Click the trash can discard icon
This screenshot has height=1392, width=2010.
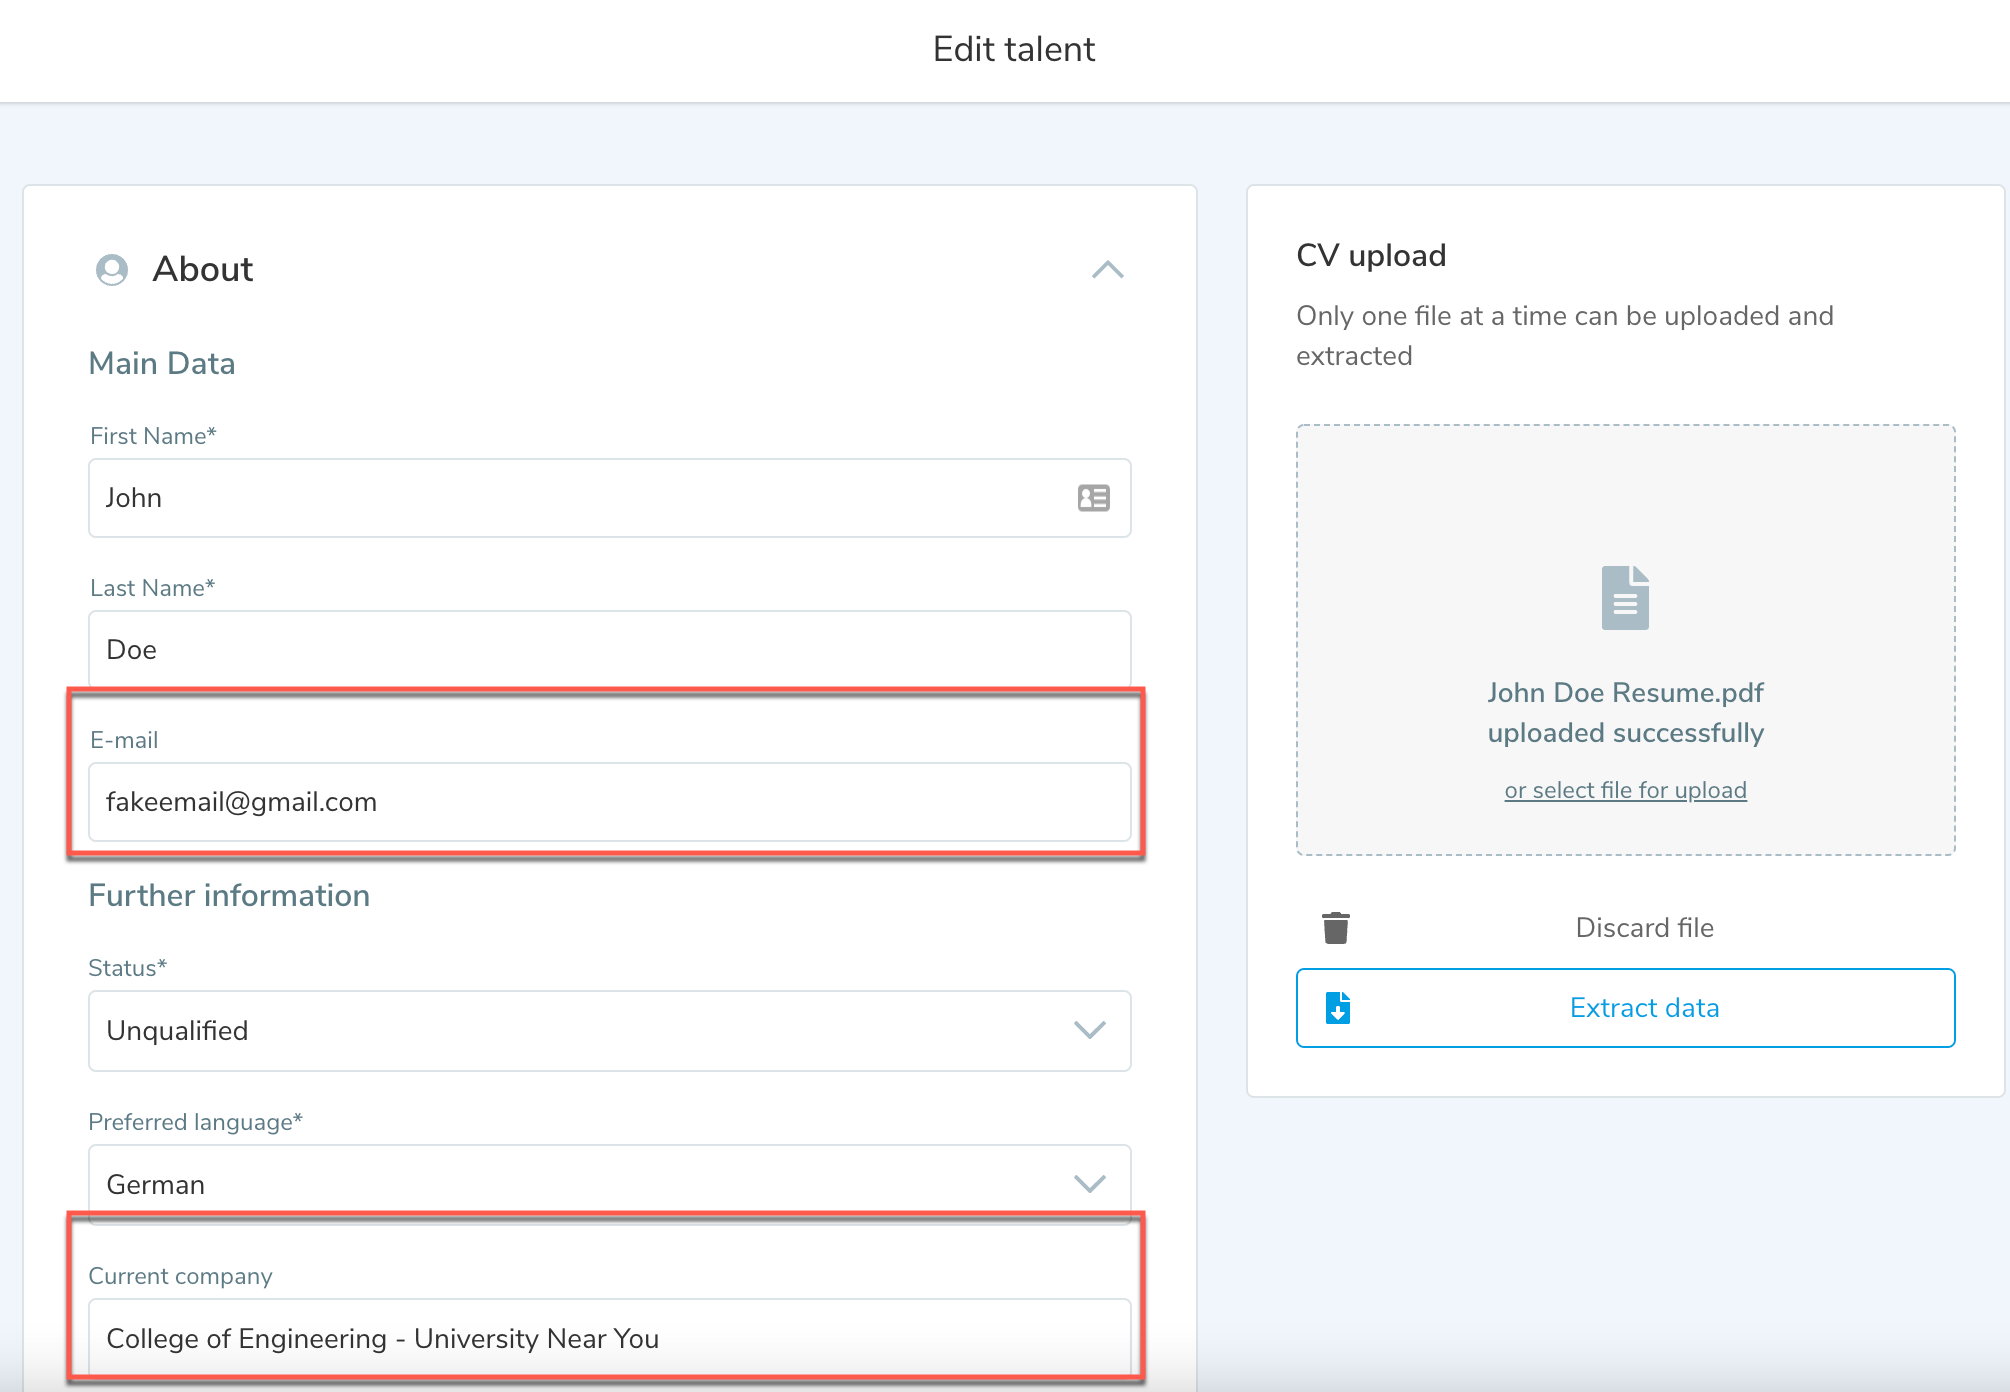[x=1335, y=928]
